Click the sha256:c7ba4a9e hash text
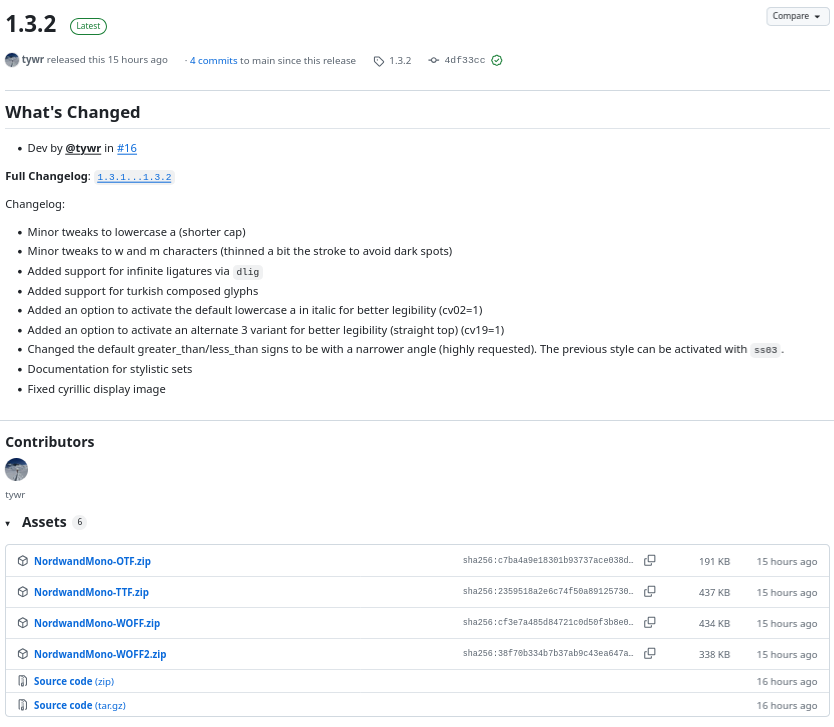 tap(548, 560)
